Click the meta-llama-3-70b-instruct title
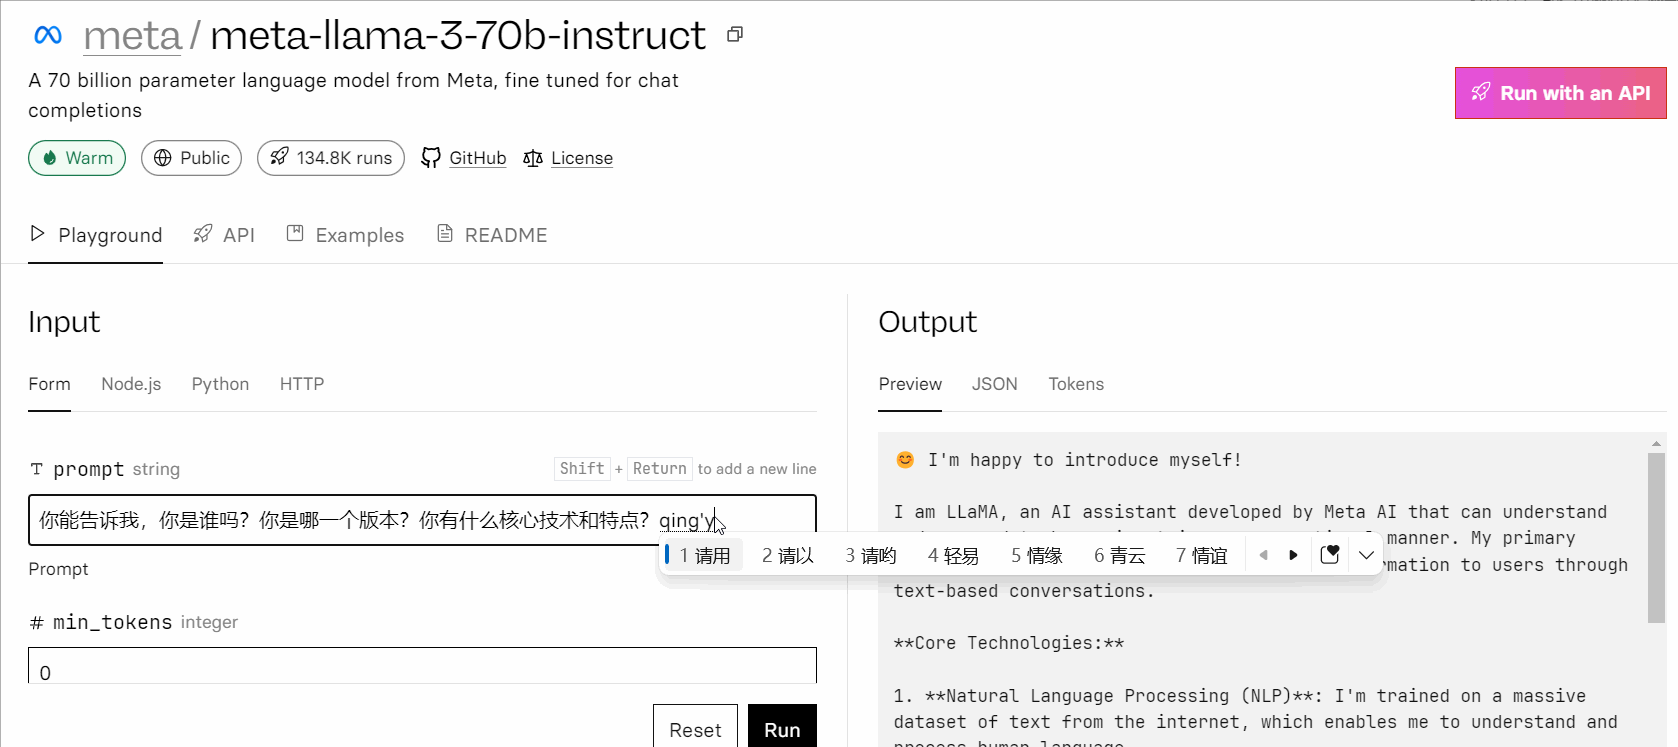This screenshot has height=747, width=1678. pyautogui.click(x=458, y=36)
